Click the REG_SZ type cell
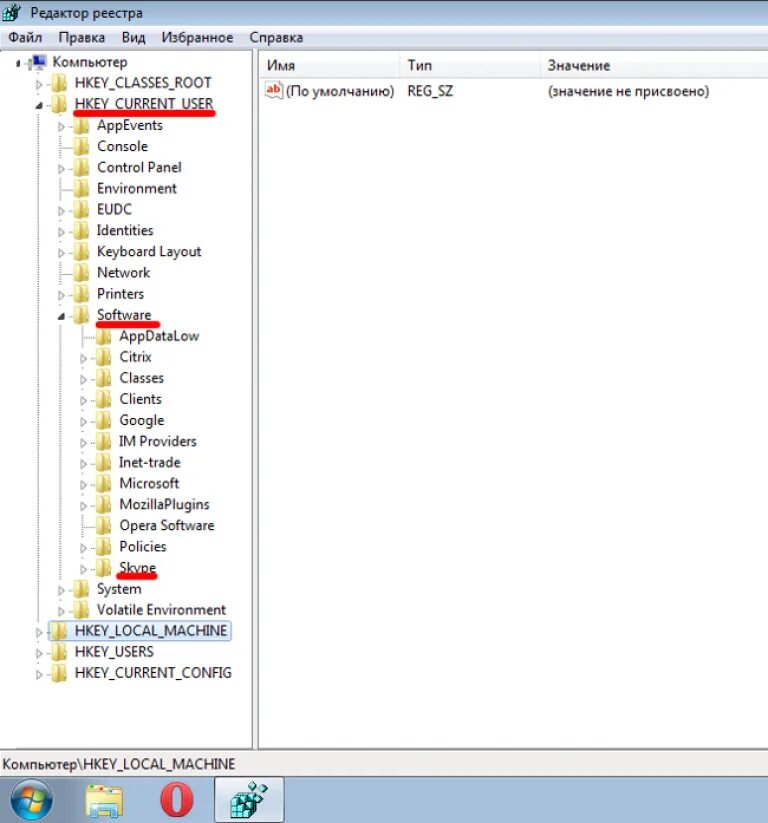The width and height of the screenshot is (768, 823). tap(430, 91)
